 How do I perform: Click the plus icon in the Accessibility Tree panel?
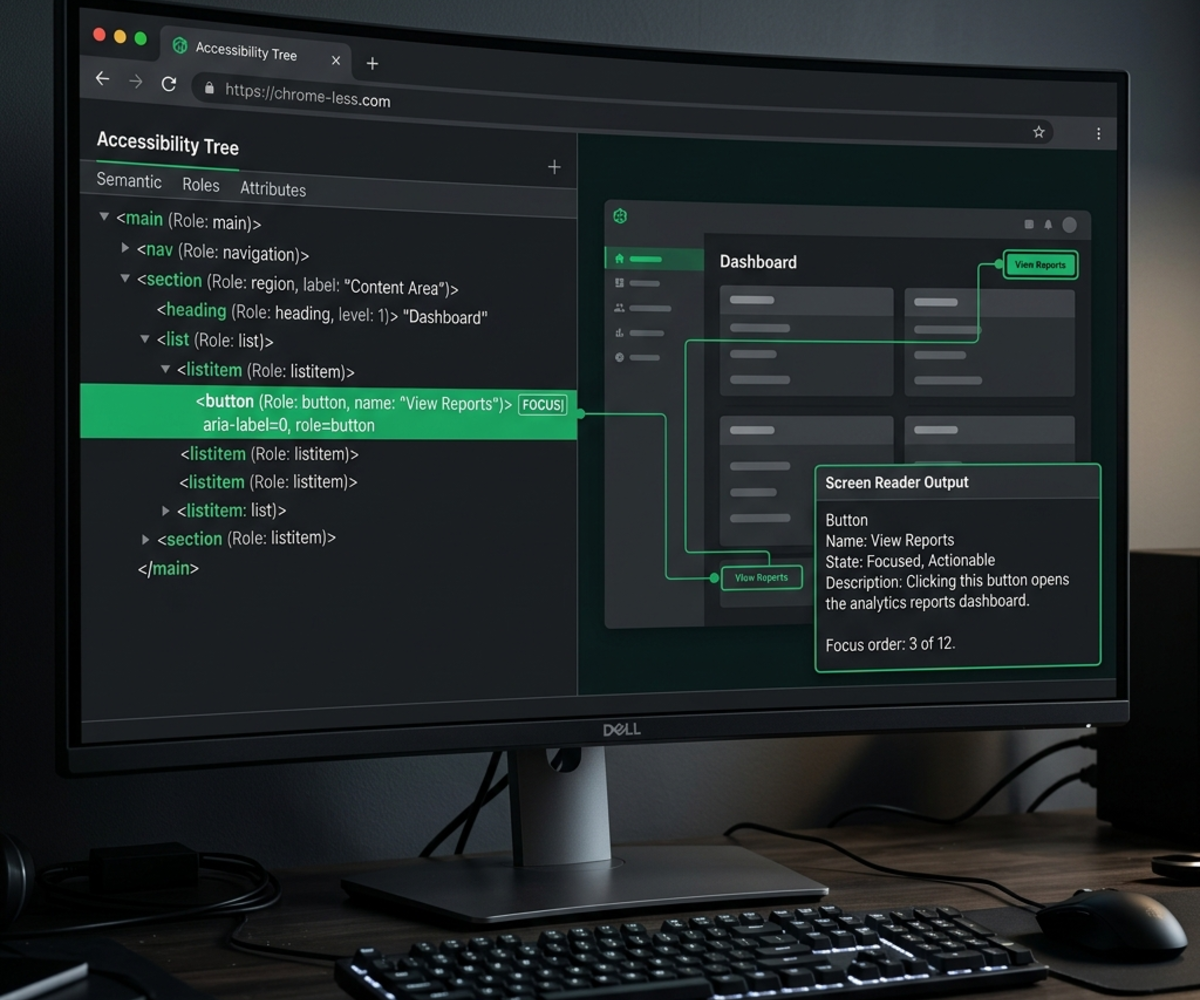(554, 167)
